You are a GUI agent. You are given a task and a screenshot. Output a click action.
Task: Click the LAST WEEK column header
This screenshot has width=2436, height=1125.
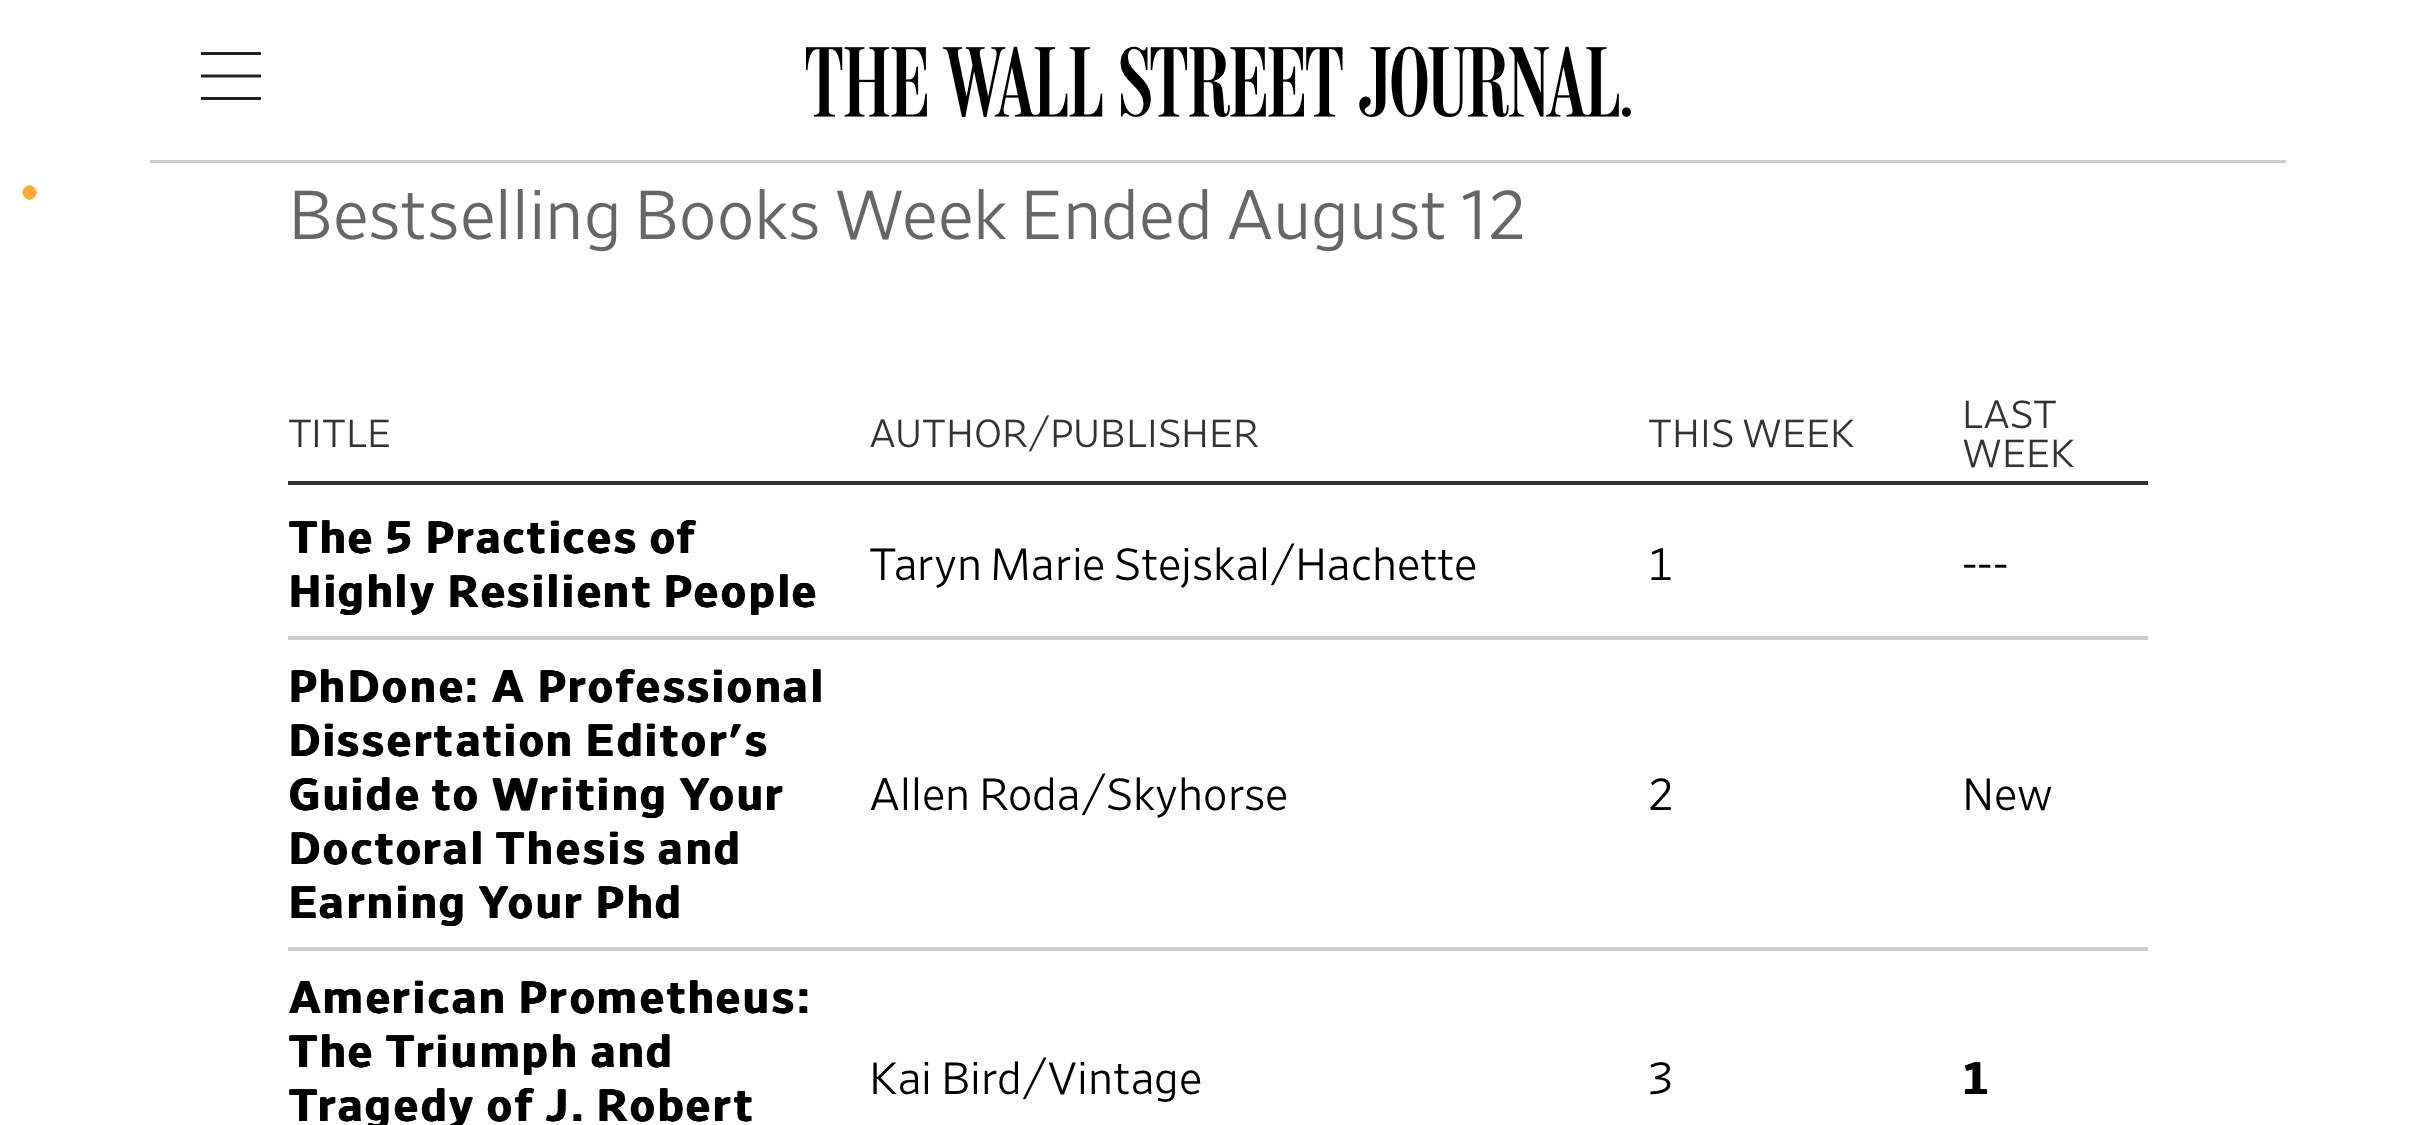point(2018,434)
